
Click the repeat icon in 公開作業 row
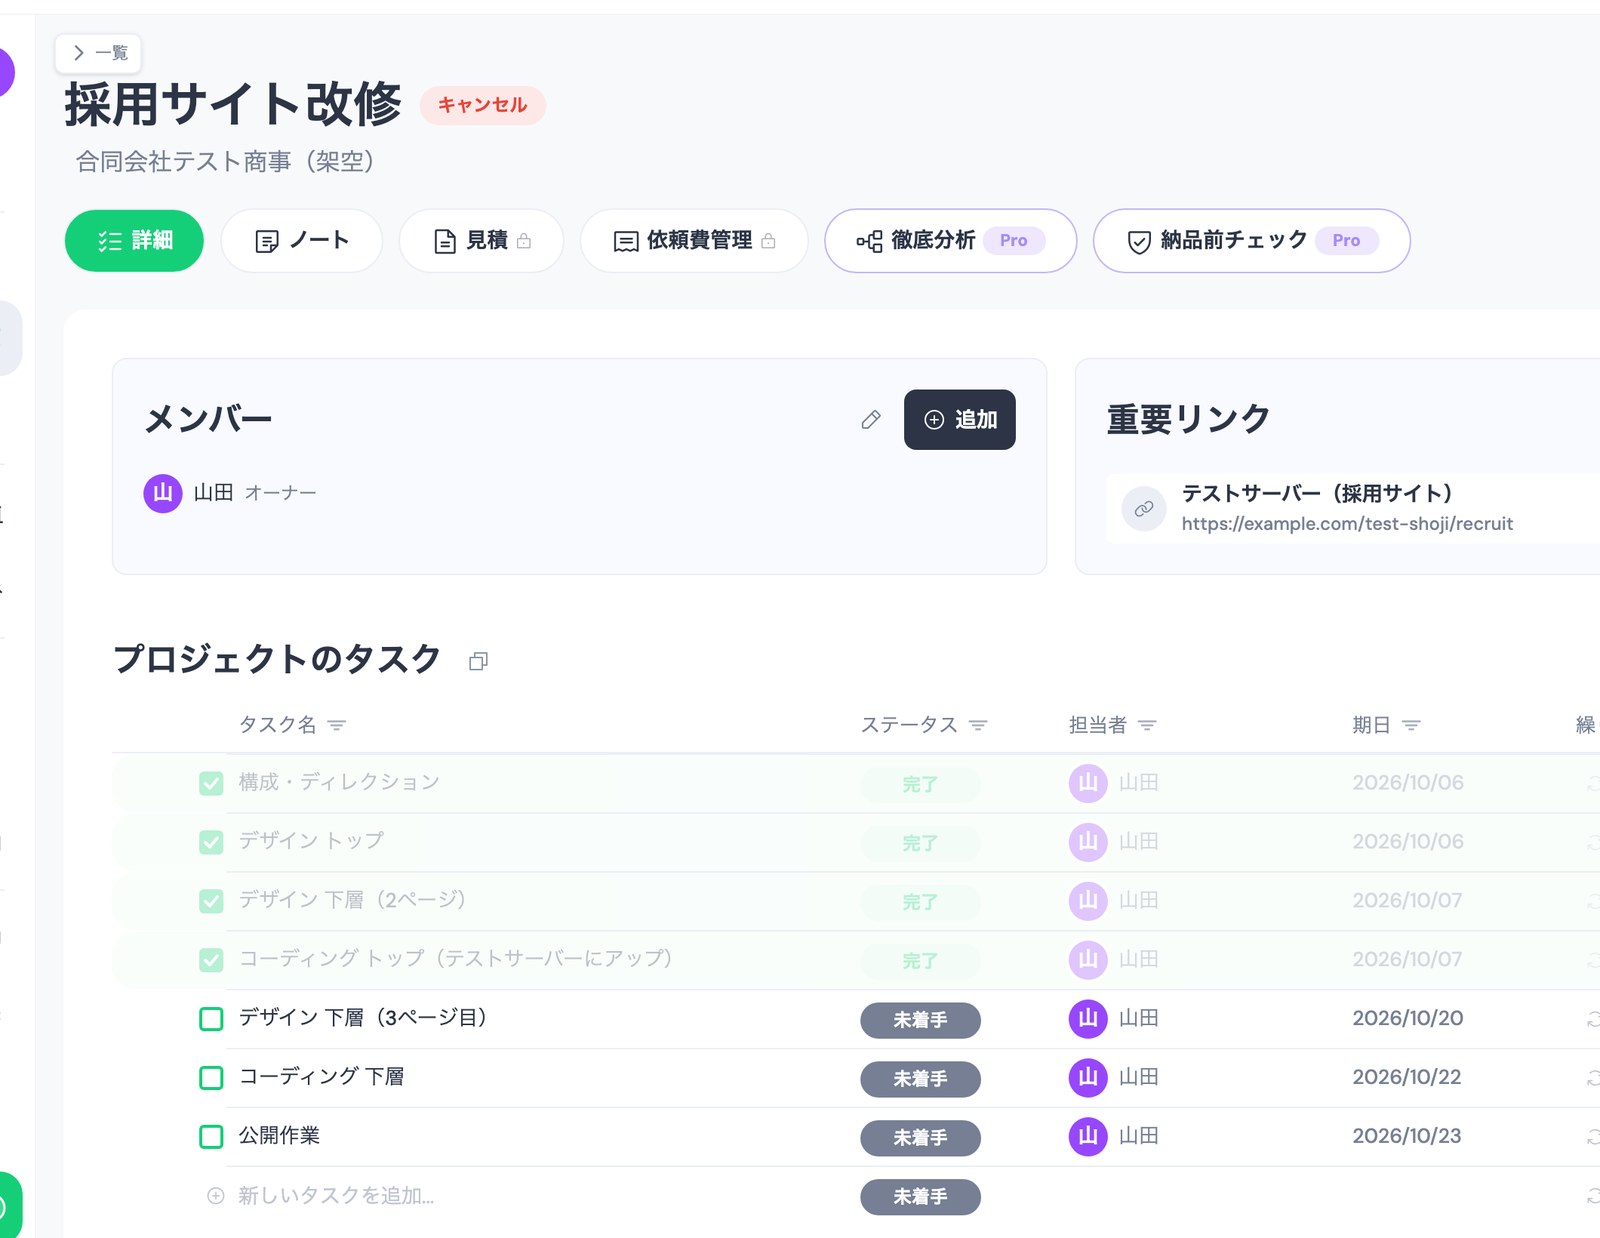point(1592,1137)
